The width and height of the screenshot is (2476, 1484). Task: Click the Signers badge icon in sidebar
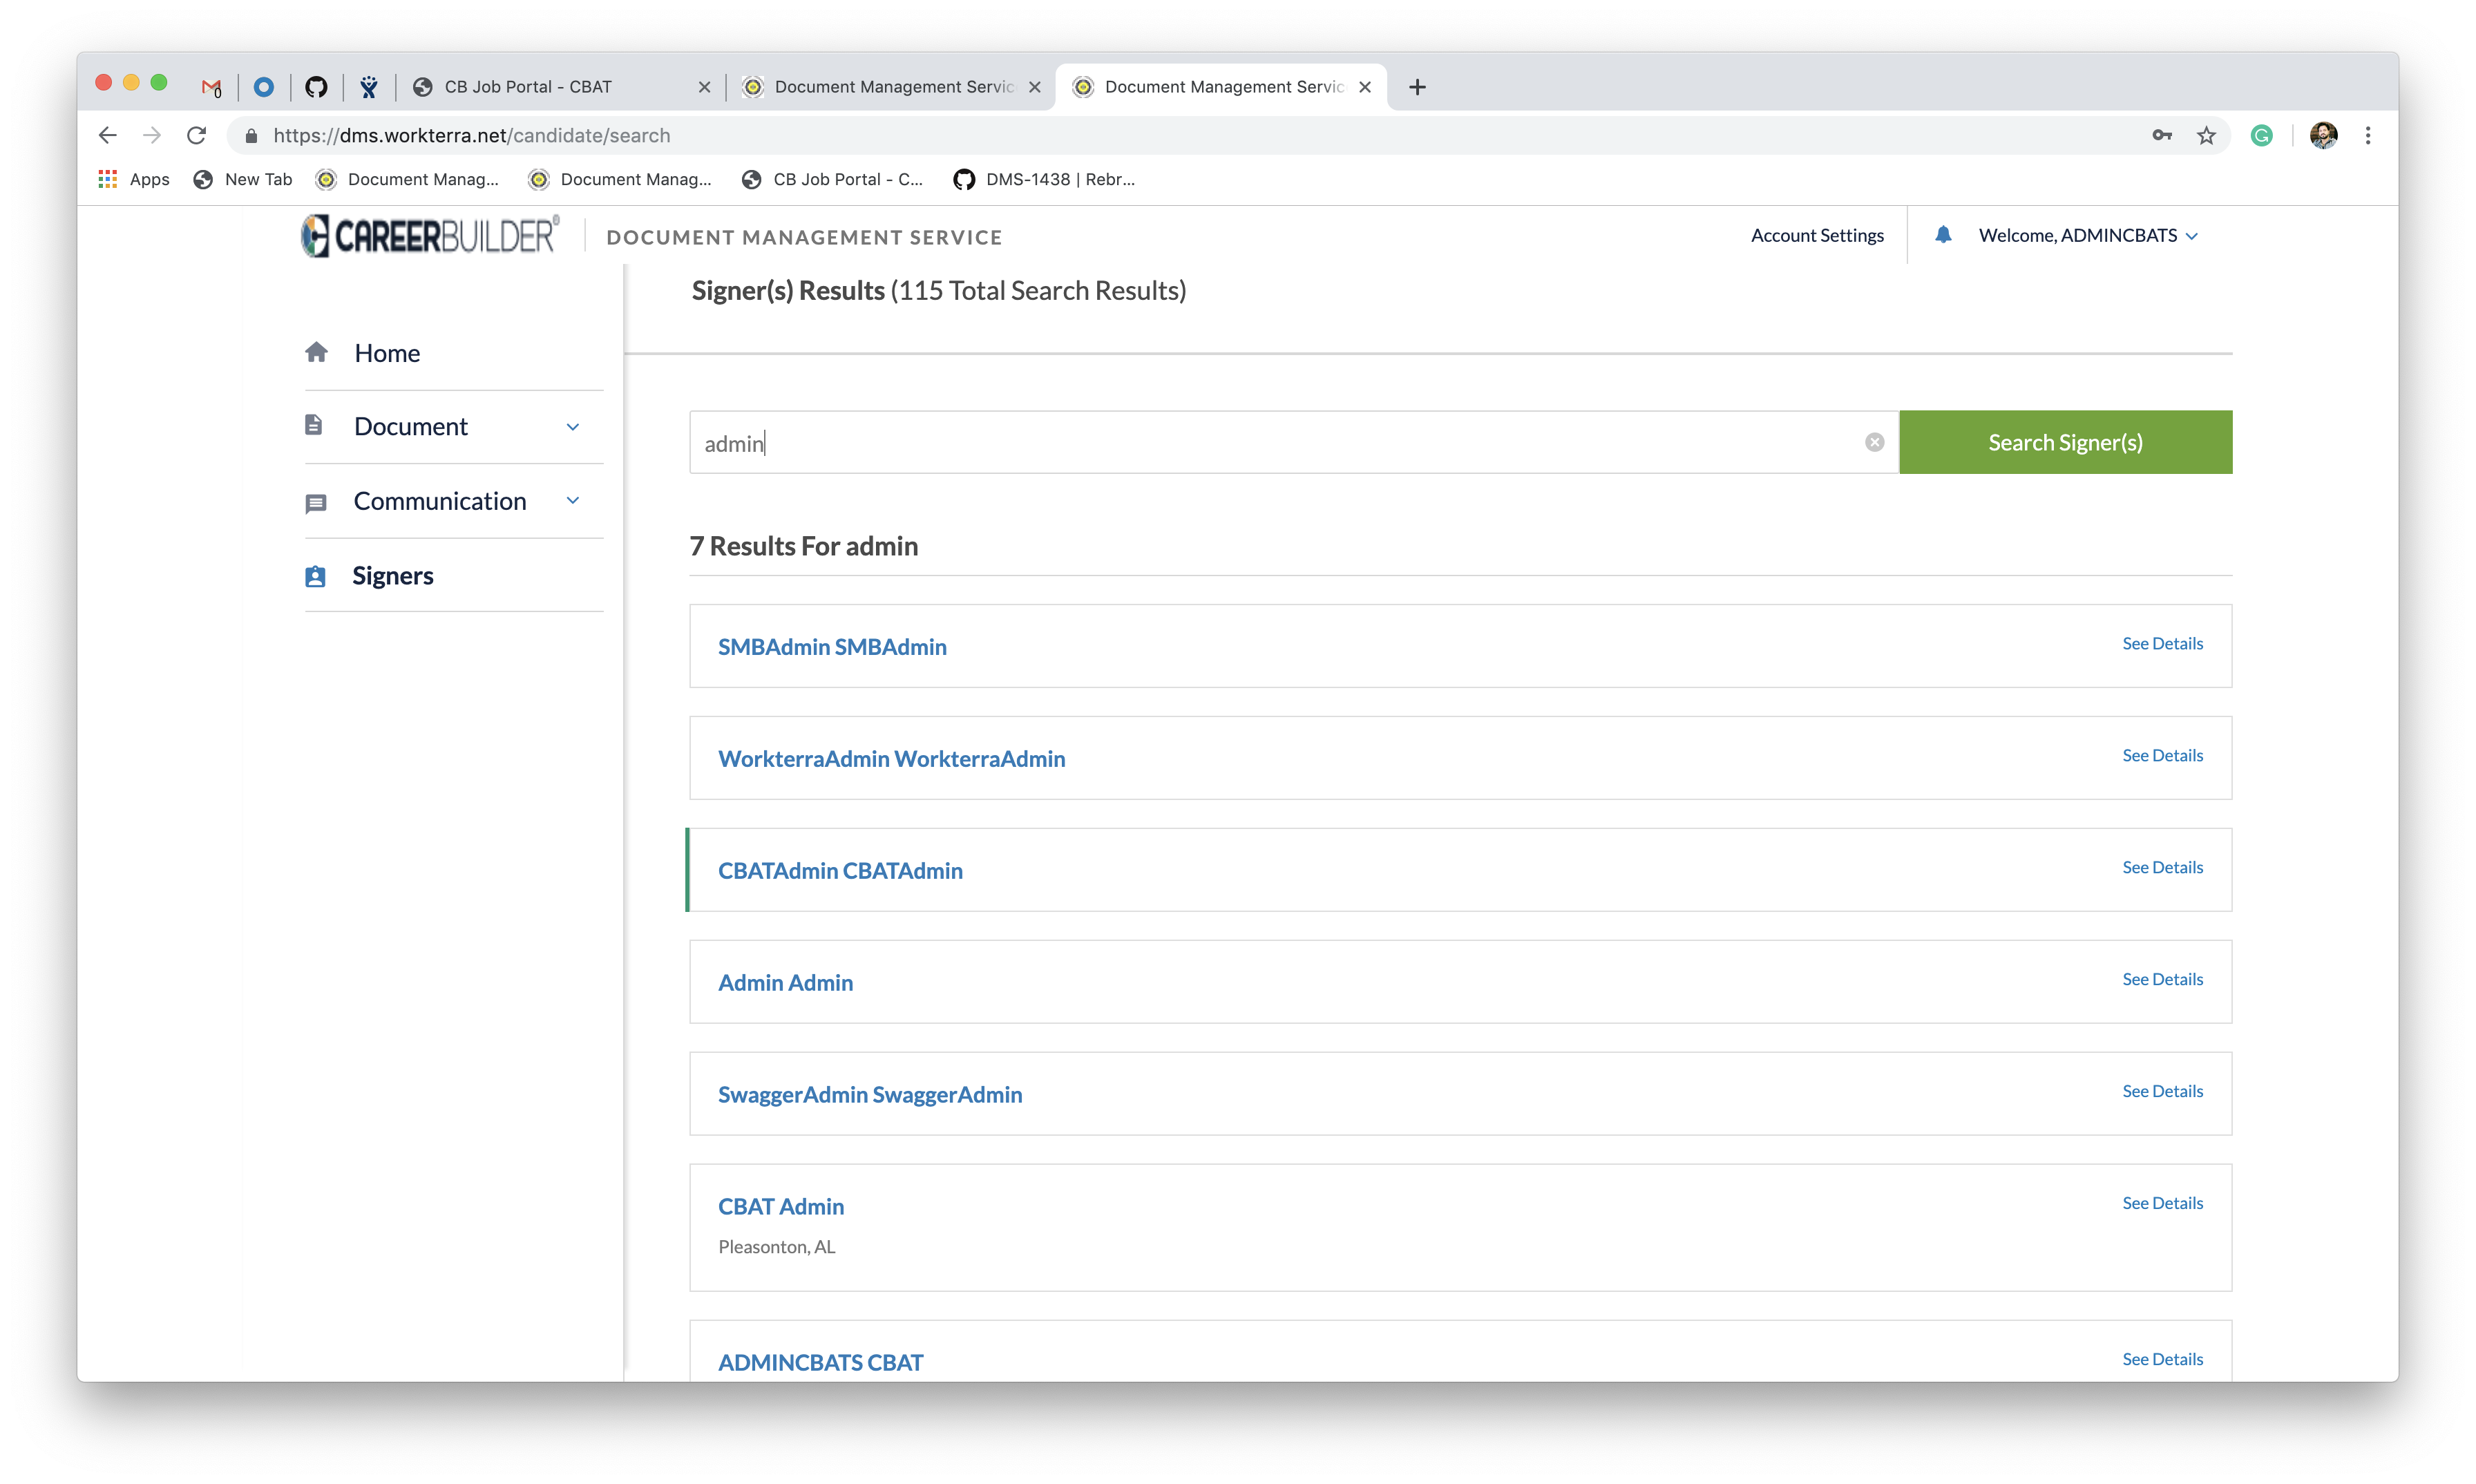(315, 576)
